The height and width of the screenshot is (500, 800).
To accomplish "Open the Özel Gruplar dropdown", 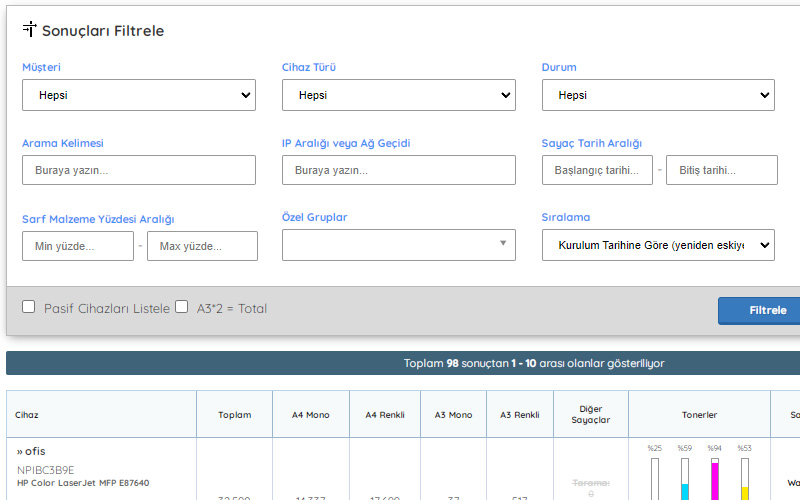I will (x=398, y=245).
